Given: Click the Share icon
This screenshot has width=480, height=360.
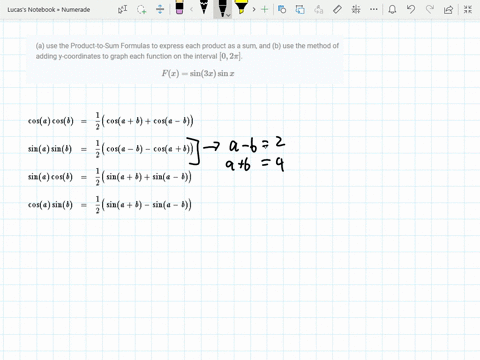Looking at the screenshot, I should click(x=449, y=9).
